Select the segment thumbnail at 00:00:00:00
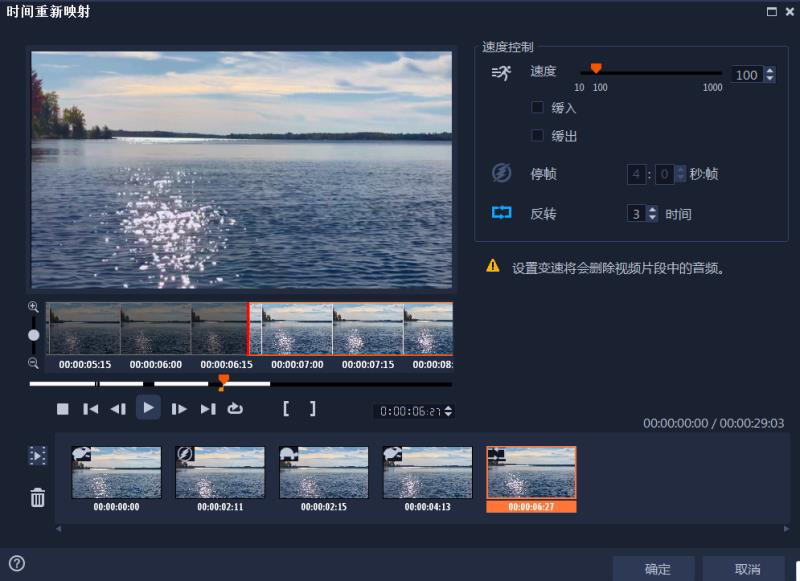 pos(116,472)
